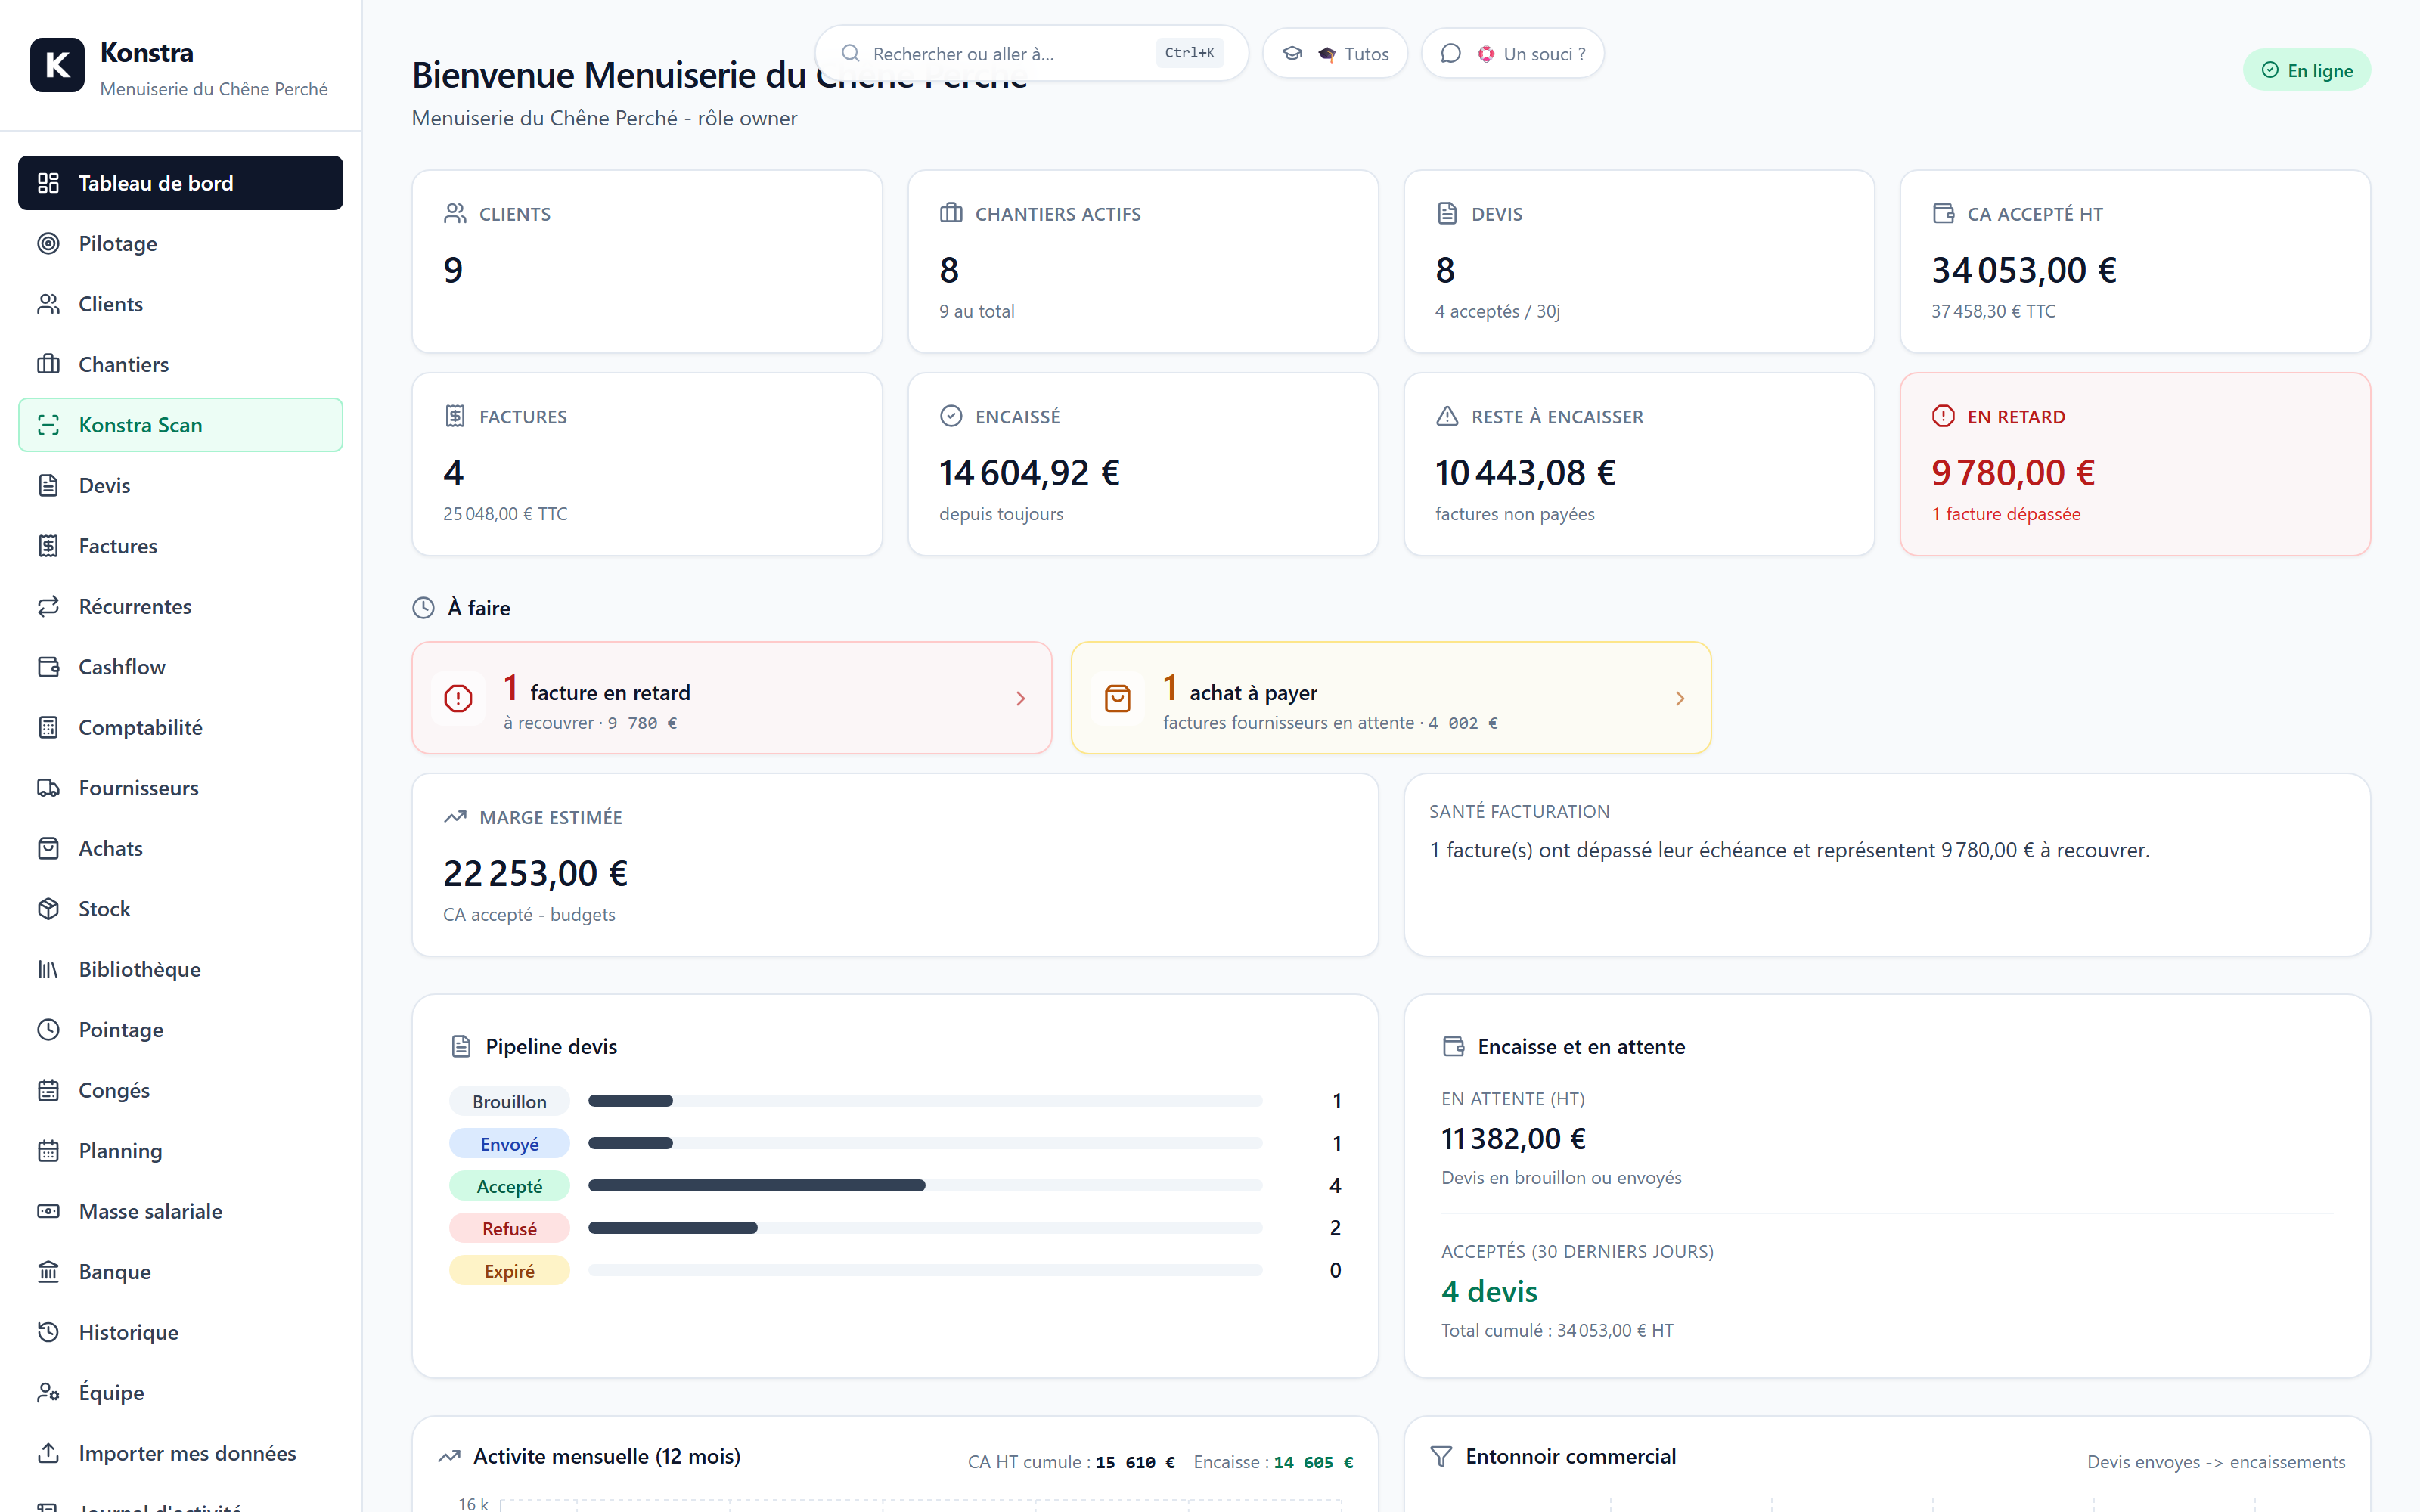Click the Cashflow wallet icon

[48, 667]
